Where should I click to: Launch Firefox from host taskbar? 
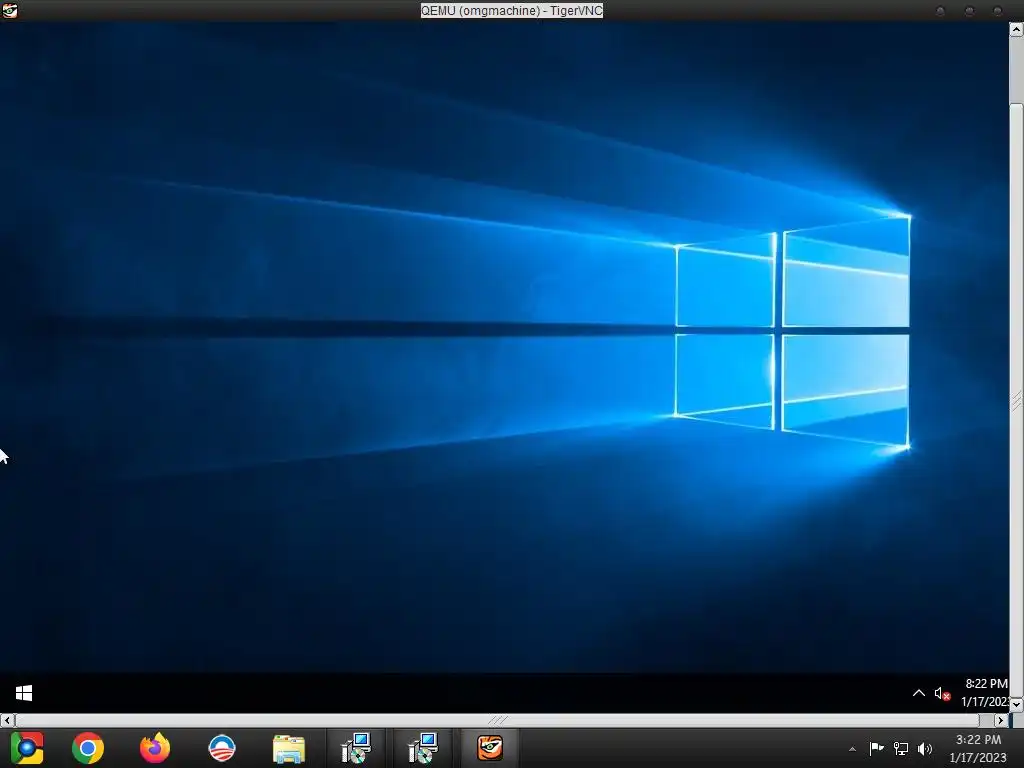click(155, 748)
